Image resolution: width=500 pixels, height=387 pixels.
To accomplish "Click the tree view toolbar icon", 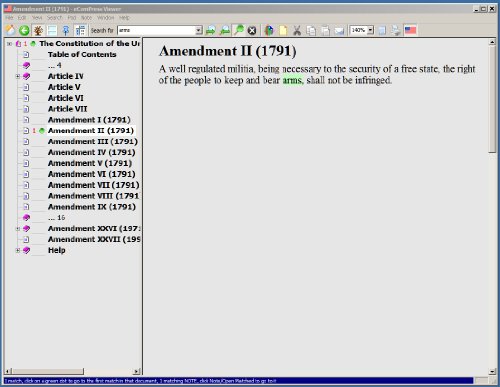I will (x=80, y=30).
